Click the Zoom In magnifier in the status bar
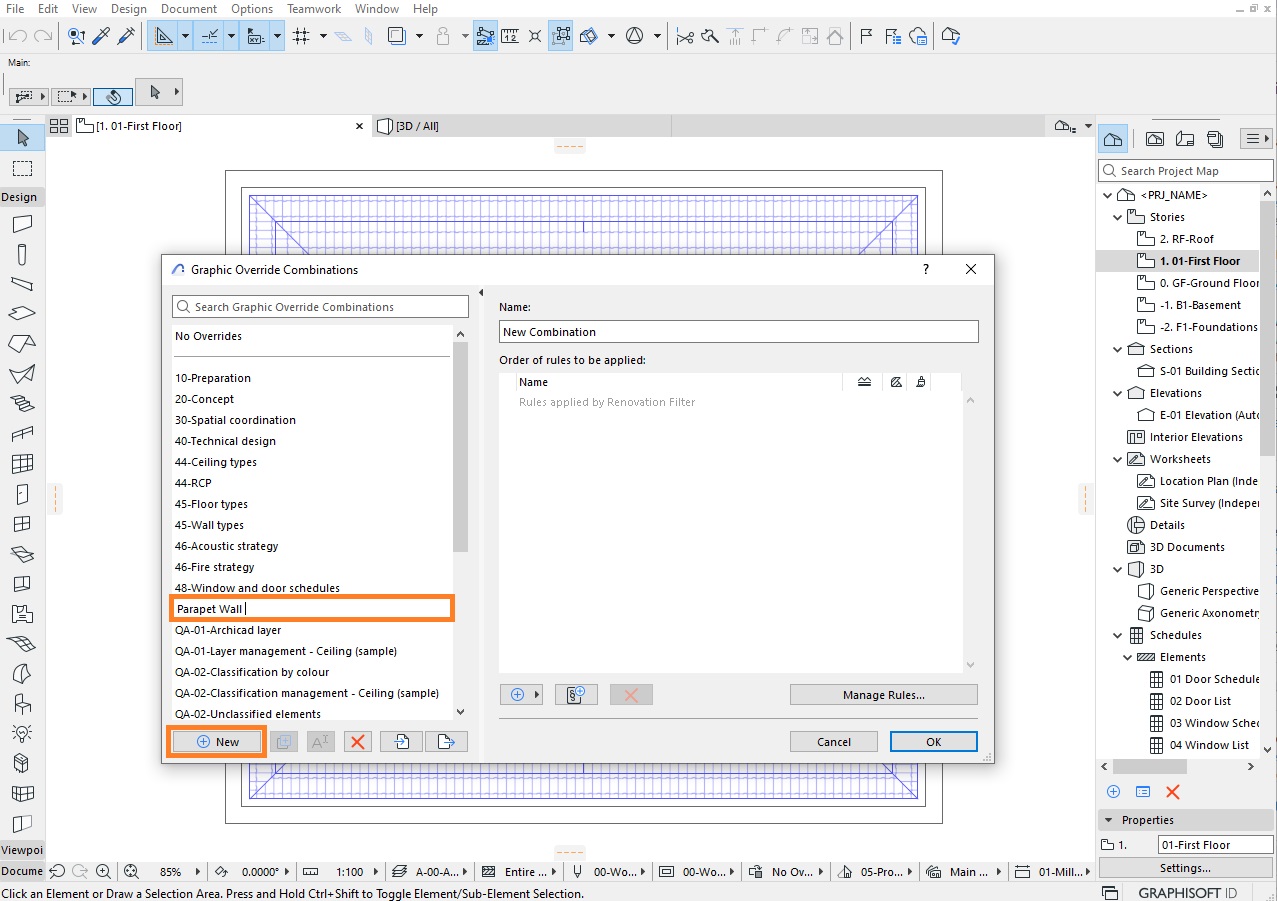 (103, 872)
